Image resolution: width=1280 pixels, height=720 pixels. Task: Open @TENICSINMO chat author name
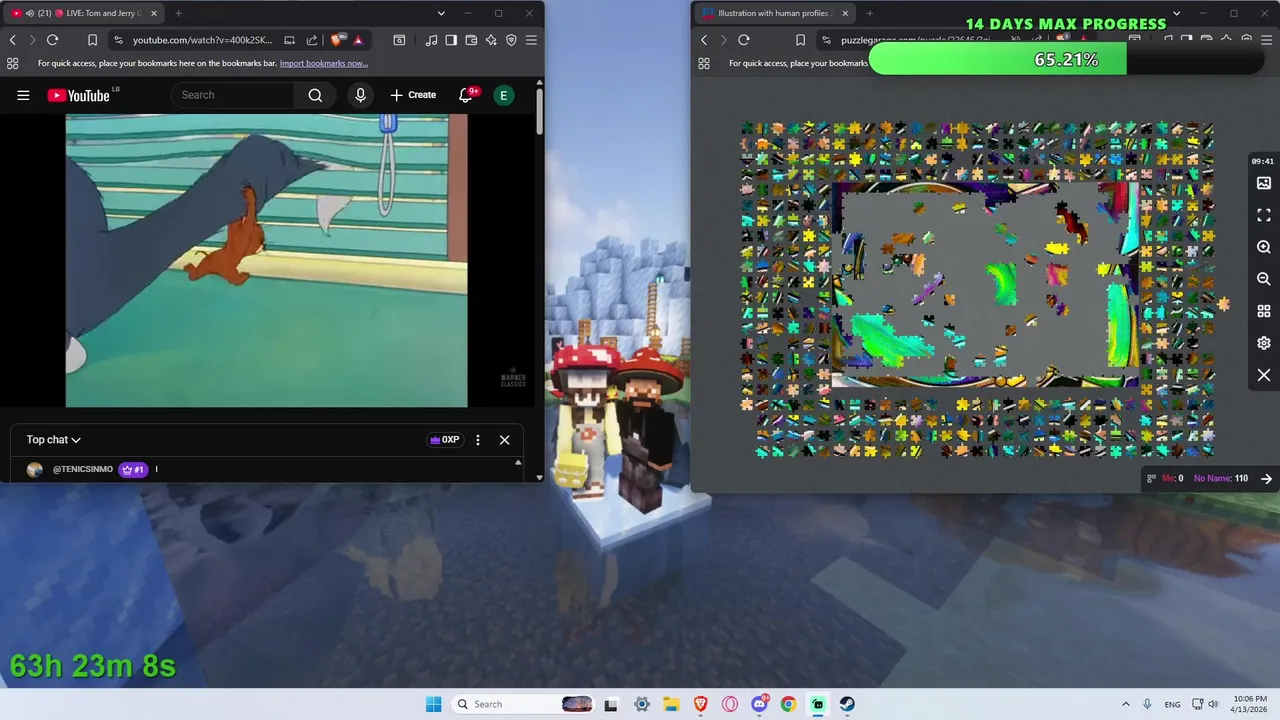point(83,469)
